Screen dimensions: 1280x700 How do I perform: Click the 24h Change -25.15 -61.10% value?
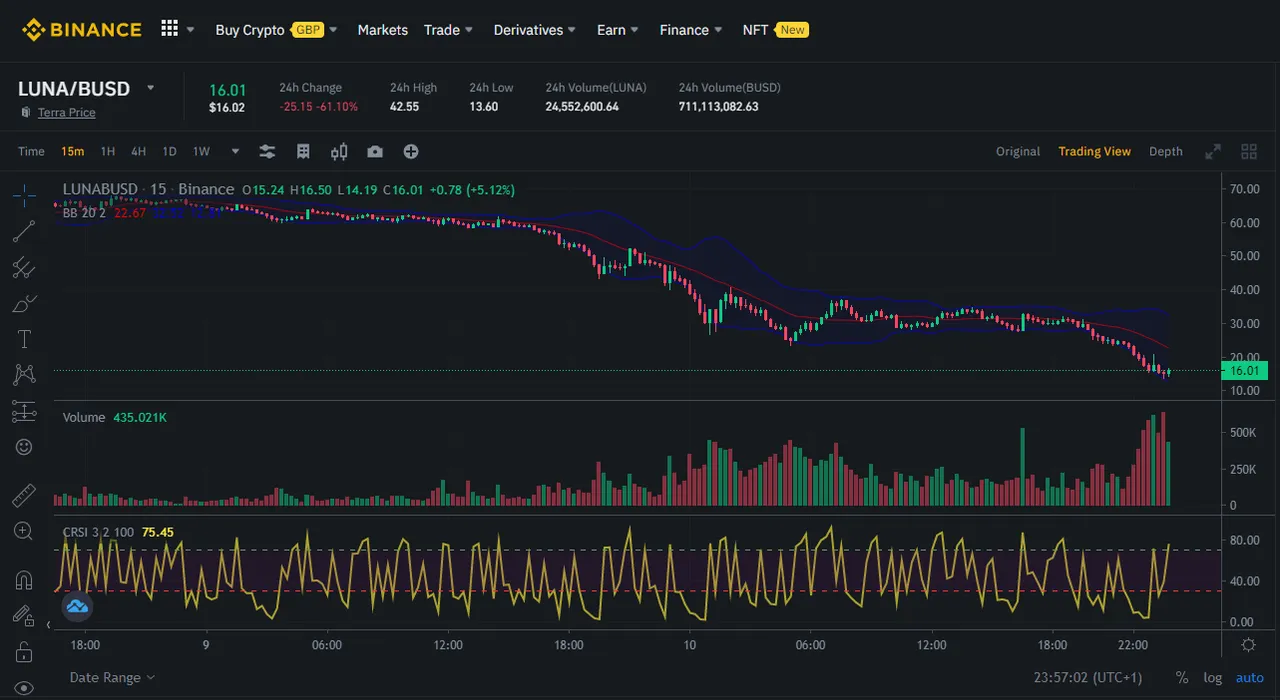pyautogui.click(x=318, y=106)
